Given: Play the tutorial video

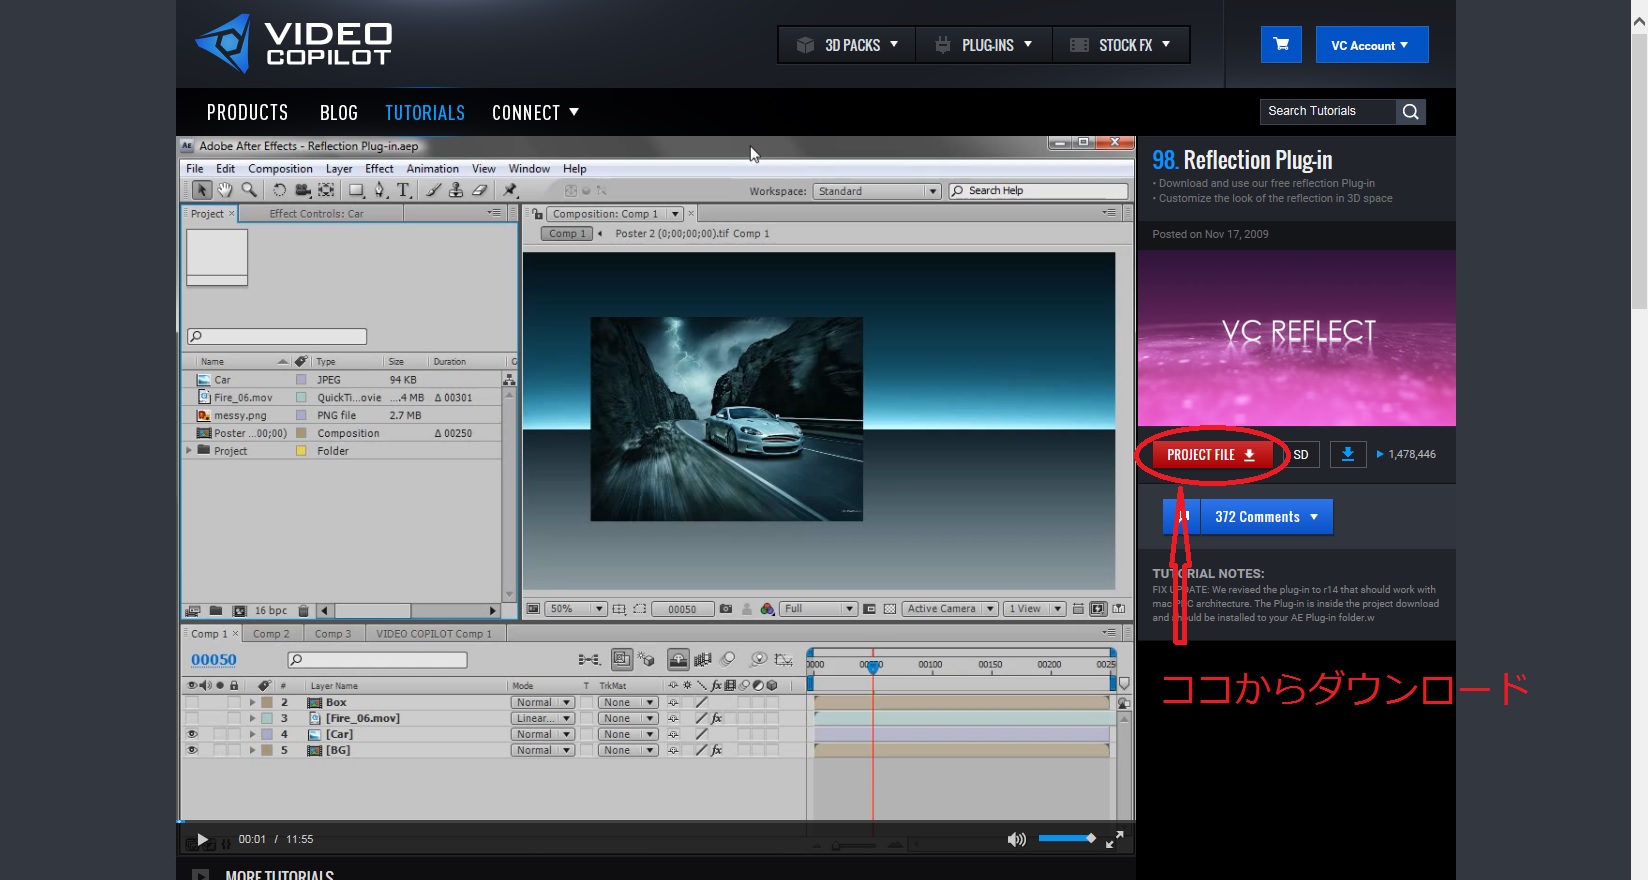Looking at the screenshot, I should tap(202, 839).
